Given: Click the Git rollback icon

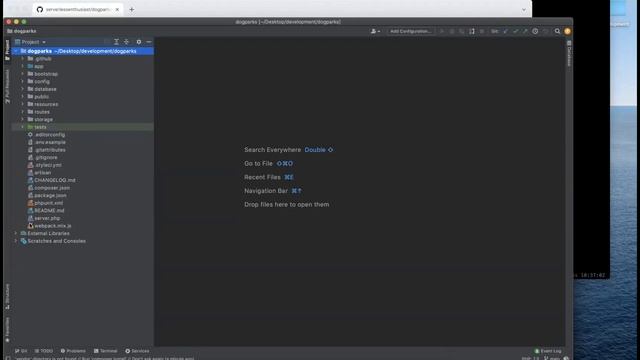Looking at the screenshot, I should click(x=545, y=31).
